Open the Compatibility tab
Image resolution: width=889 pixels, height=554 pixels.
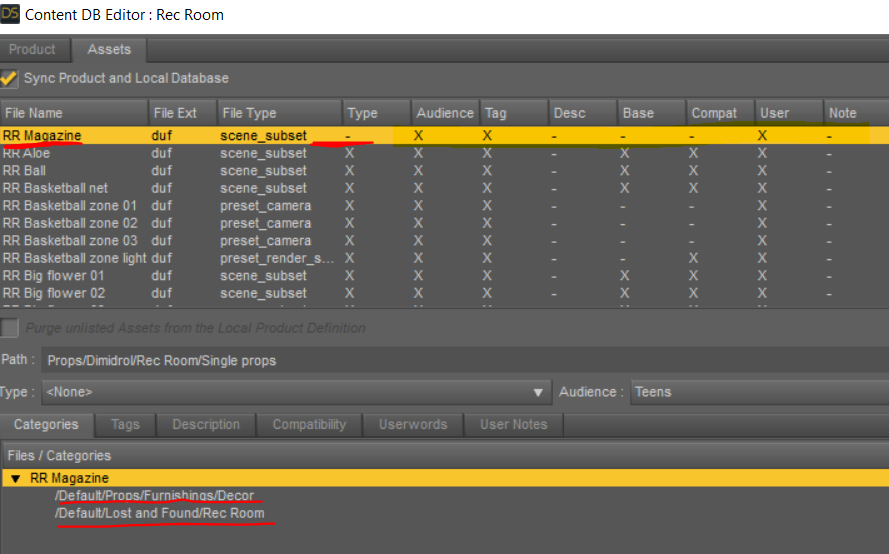click(x=309, y=424)
